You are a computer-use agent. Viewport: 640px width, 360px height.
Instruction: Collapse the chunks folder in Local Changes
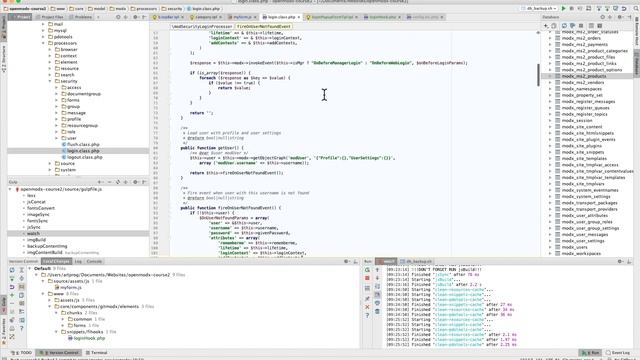point(56,313)
